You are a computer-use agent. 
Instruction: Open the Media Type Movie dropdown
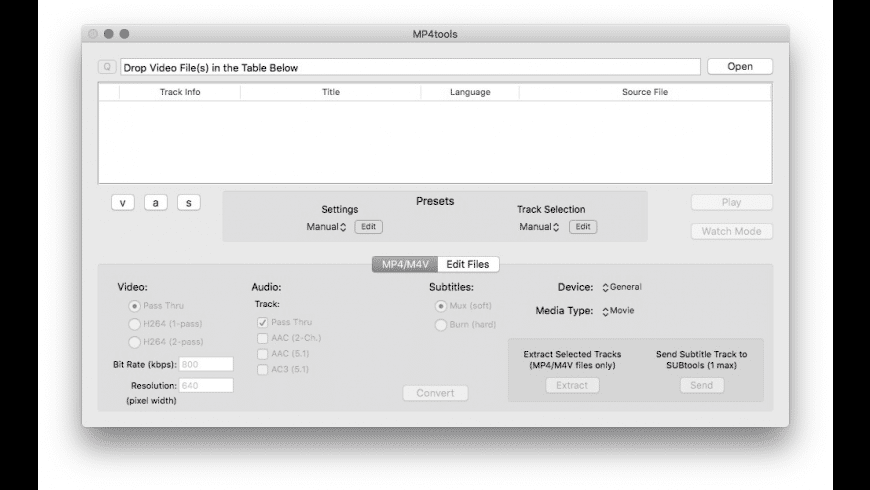[x=618, y=311]
